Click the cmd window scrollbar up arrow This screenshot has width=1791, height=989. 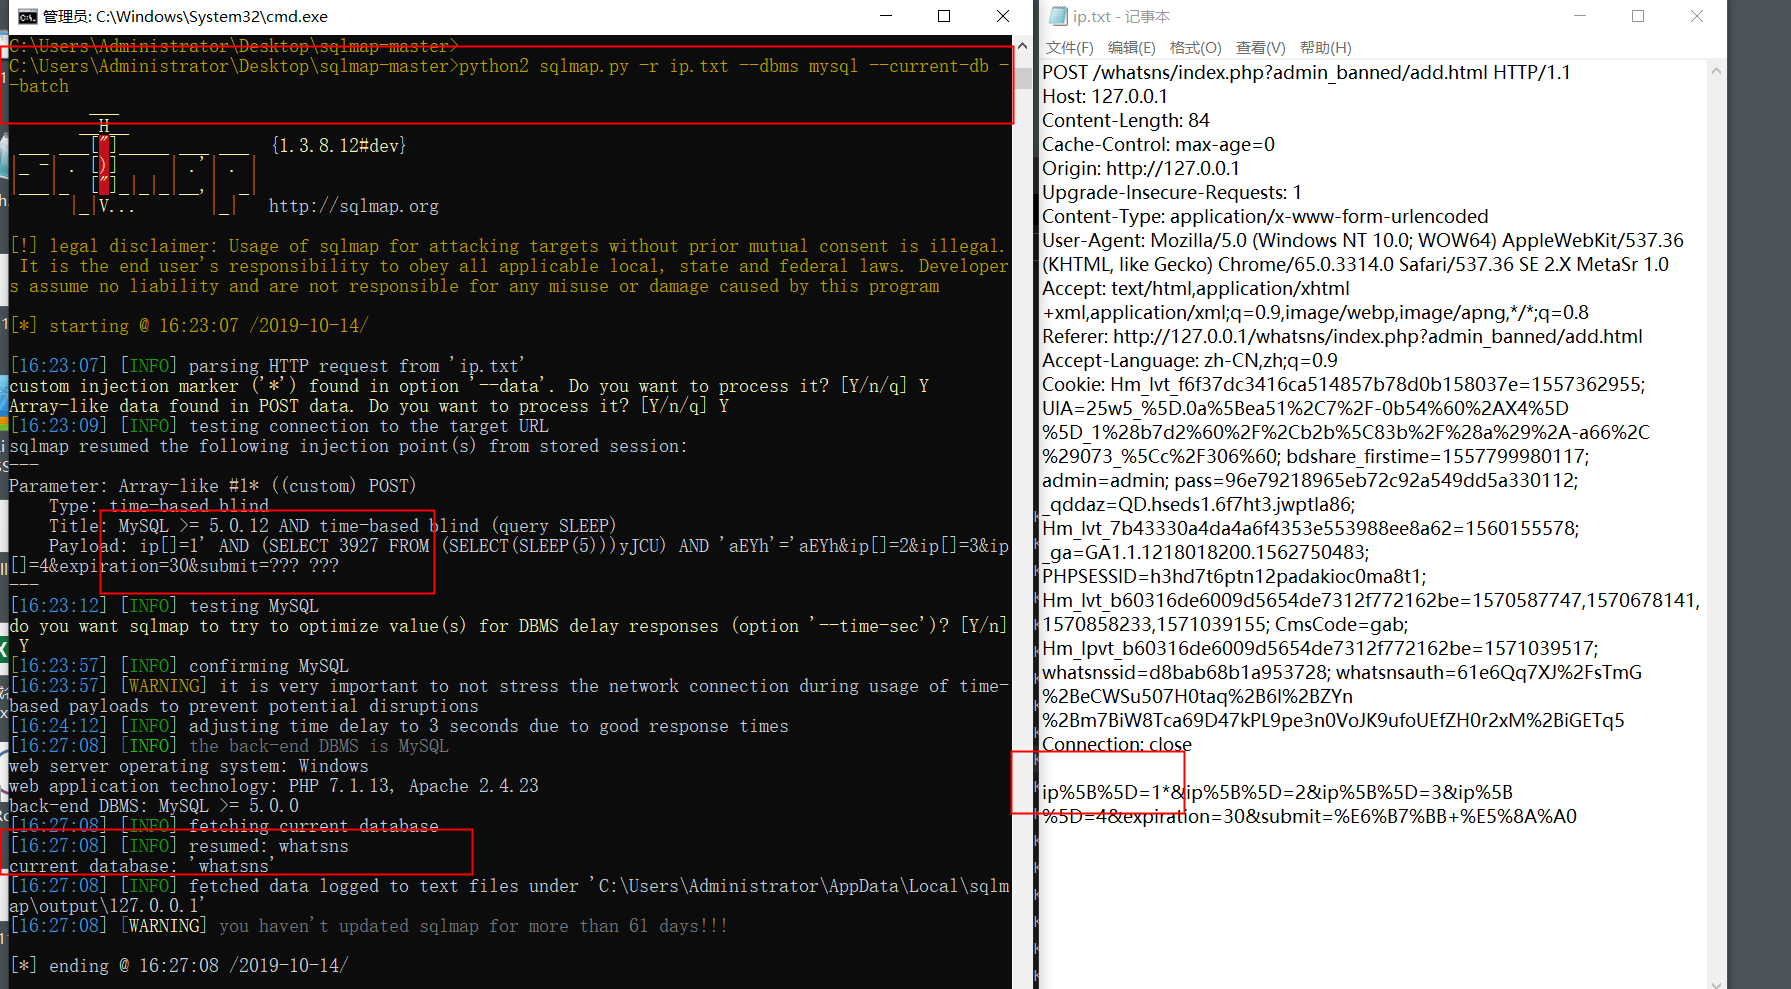click(1022, 47)
